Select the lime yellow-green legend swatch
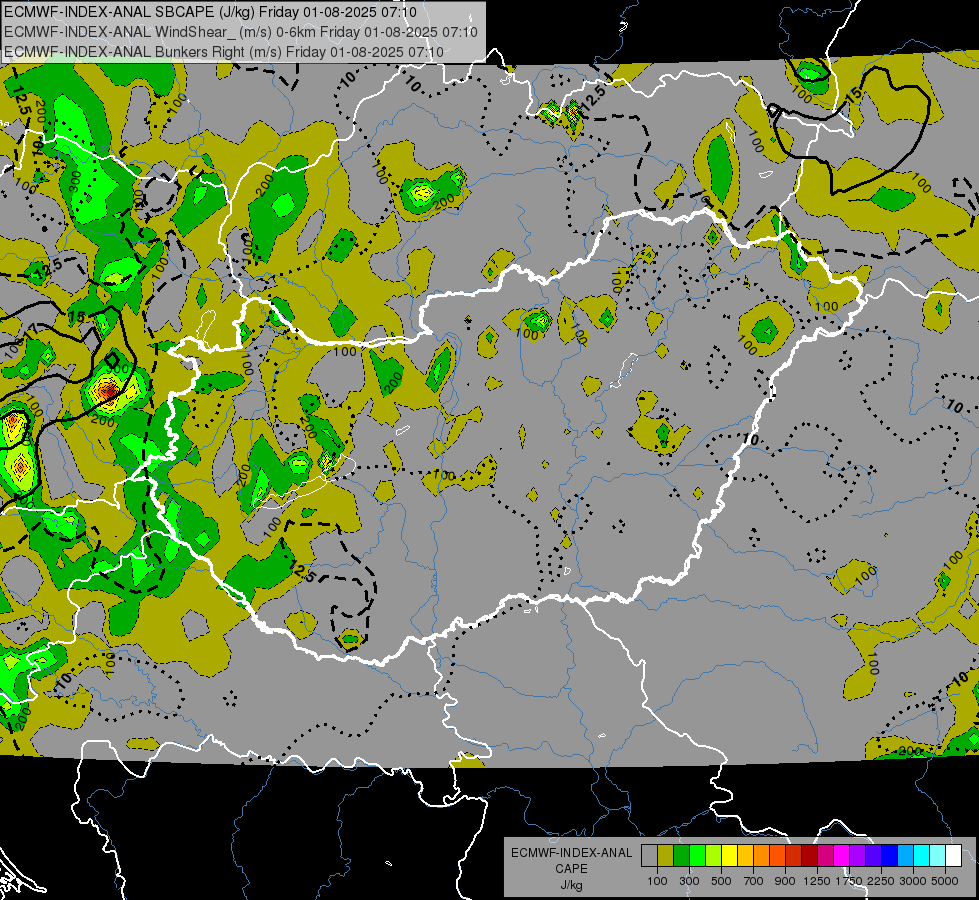 [x=714, y=856]
